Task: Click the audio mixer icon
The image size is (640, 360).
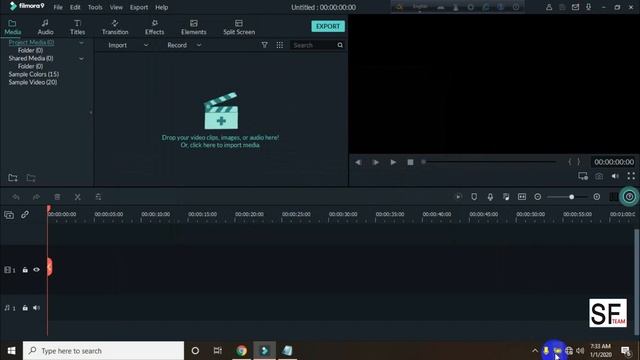Action: point(506,197)
